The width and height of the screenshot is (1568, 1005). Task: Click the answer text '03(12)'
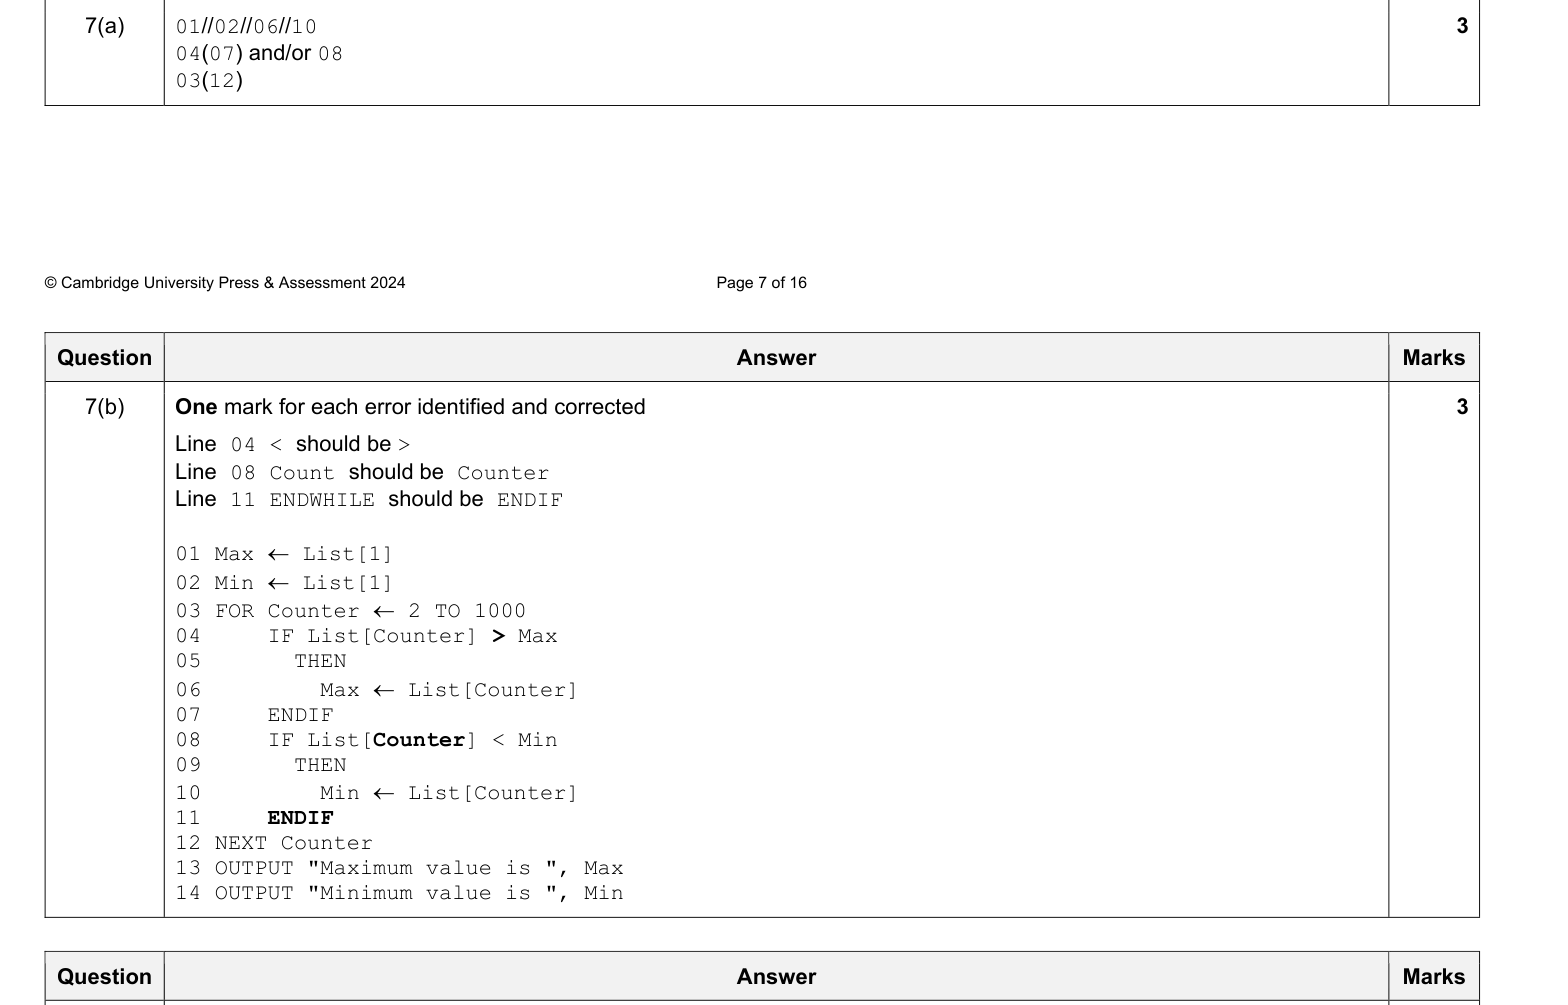pyautogui.click(x=209, y=81)
